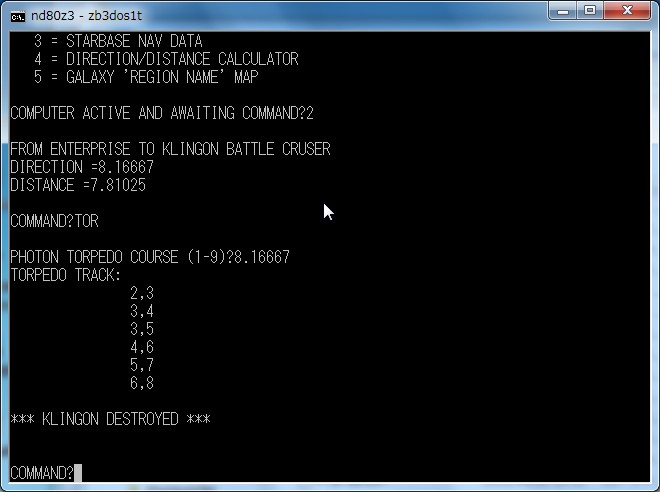
Task: Click the window title 'nd80z3 - zb3dos1t'
Action: coord(87,16)
